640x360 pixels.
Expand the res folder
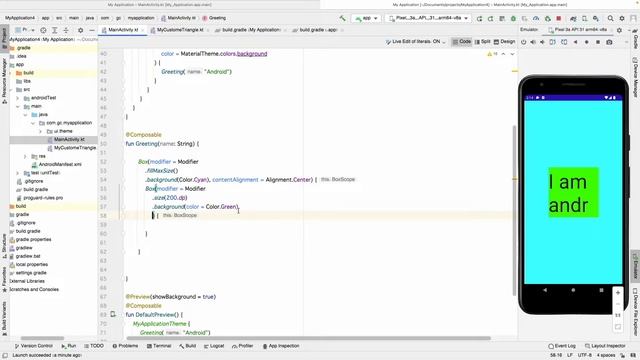(x=25, y=156)
